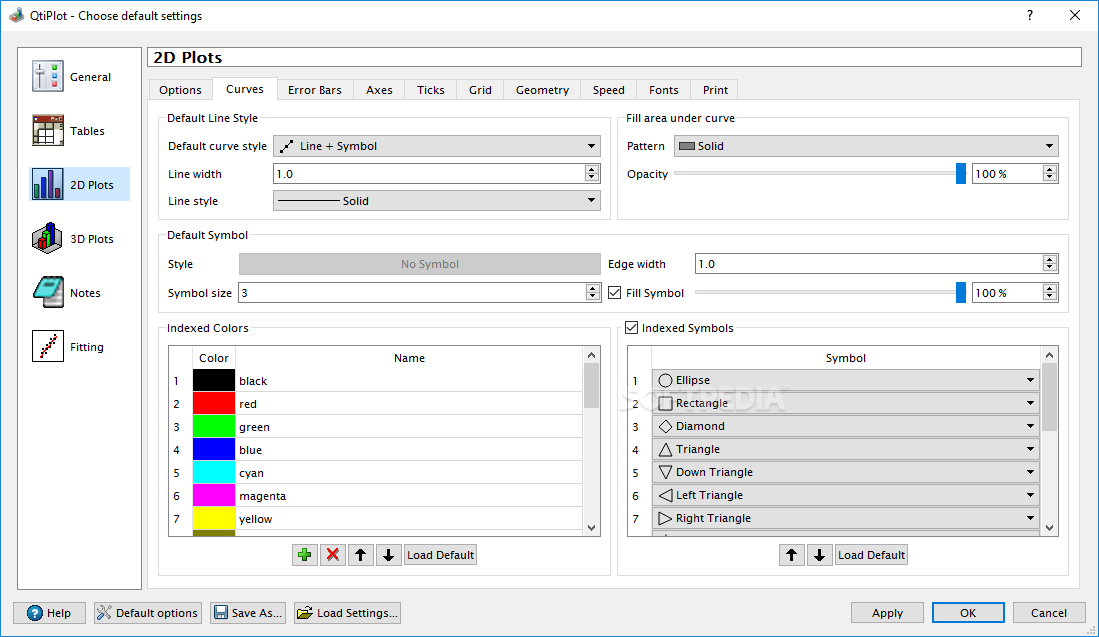Select the 2D Plots category icon

47,184
